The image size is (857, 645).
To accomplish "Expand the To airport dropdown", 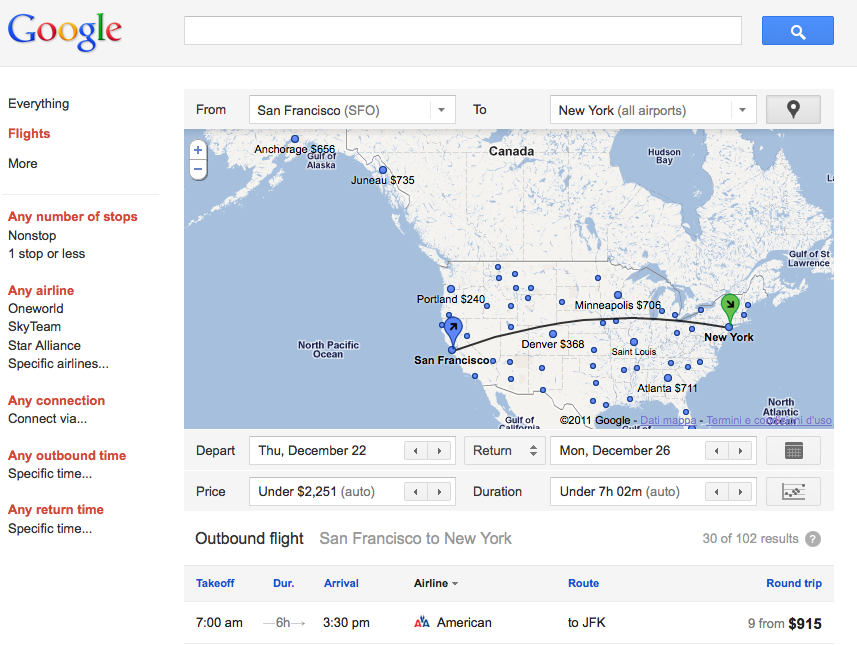I will 742,110.
